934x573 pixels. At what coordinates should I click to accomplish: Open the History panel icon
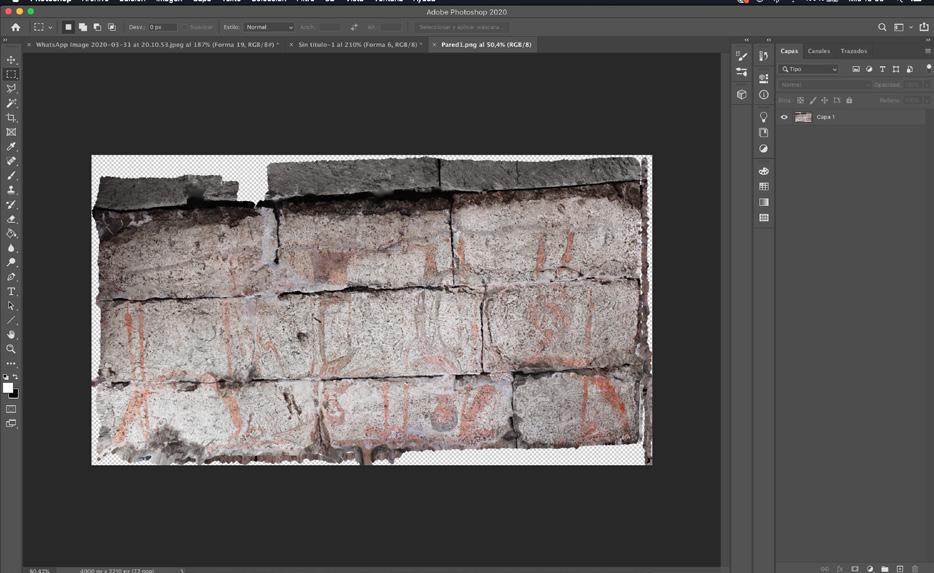point(764,56)
